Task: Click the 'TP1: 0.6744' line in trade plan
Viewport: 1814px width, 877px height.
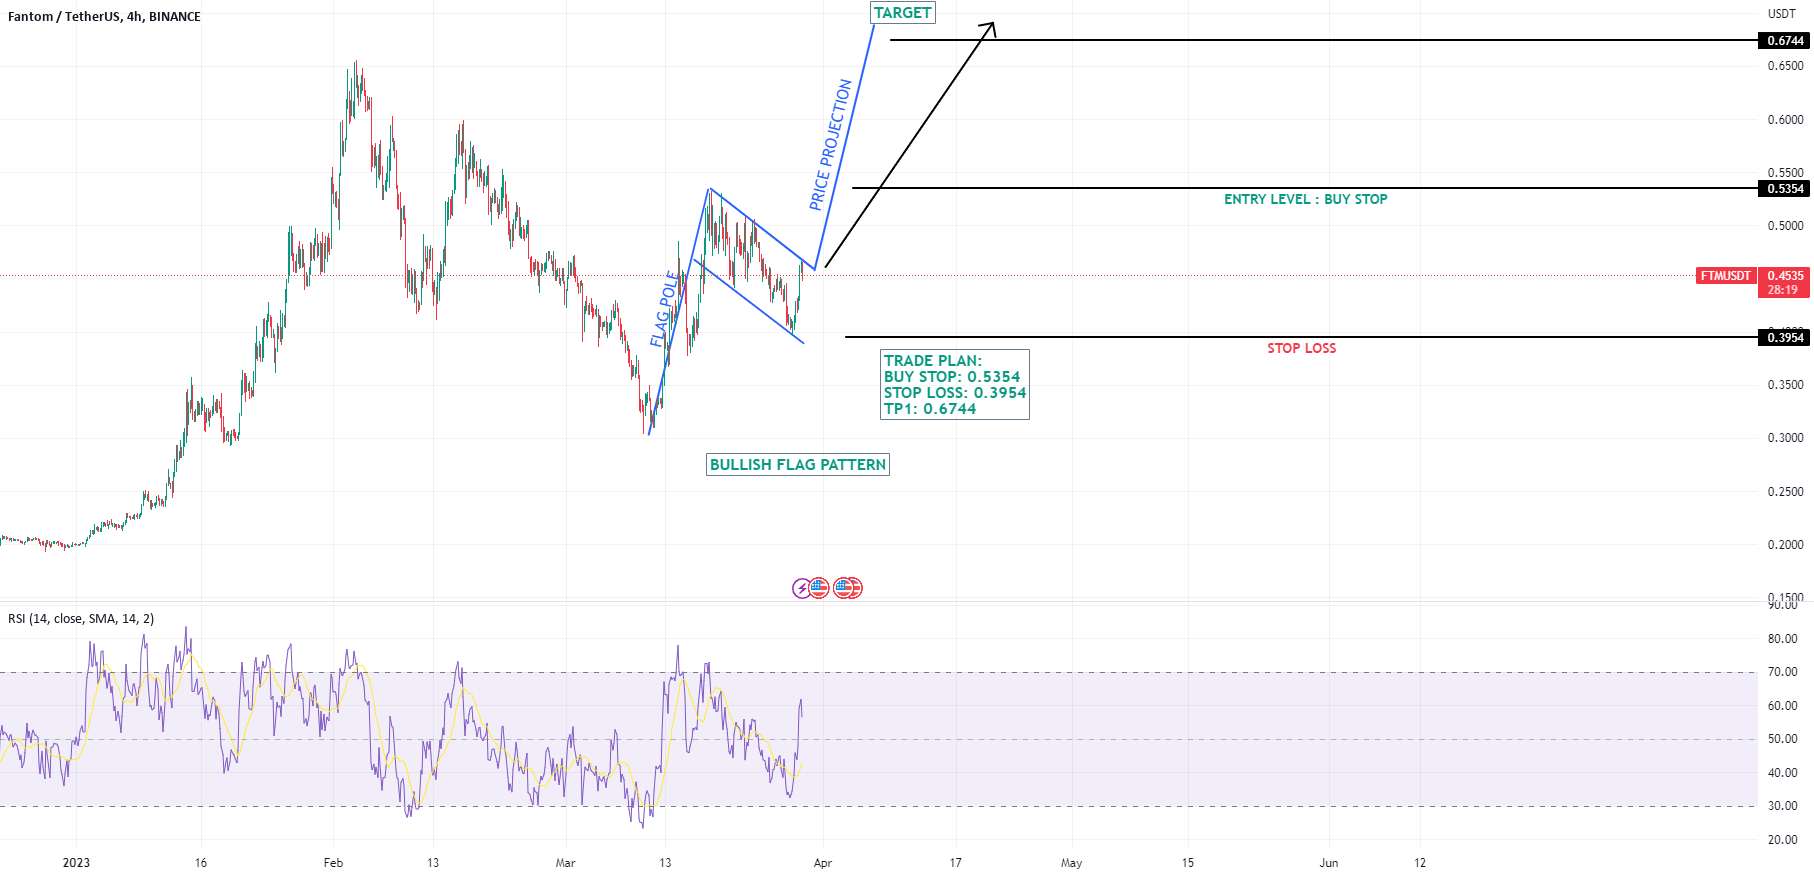Action: [930, 409]
